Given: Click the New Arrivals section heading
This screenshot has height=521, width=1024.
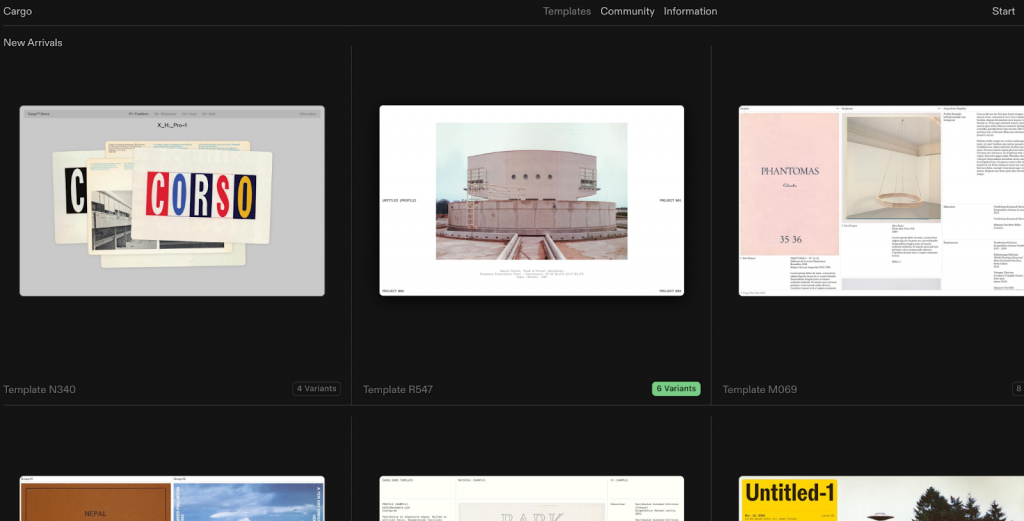Looking at the screenshot, I should [x=33, y=43].
